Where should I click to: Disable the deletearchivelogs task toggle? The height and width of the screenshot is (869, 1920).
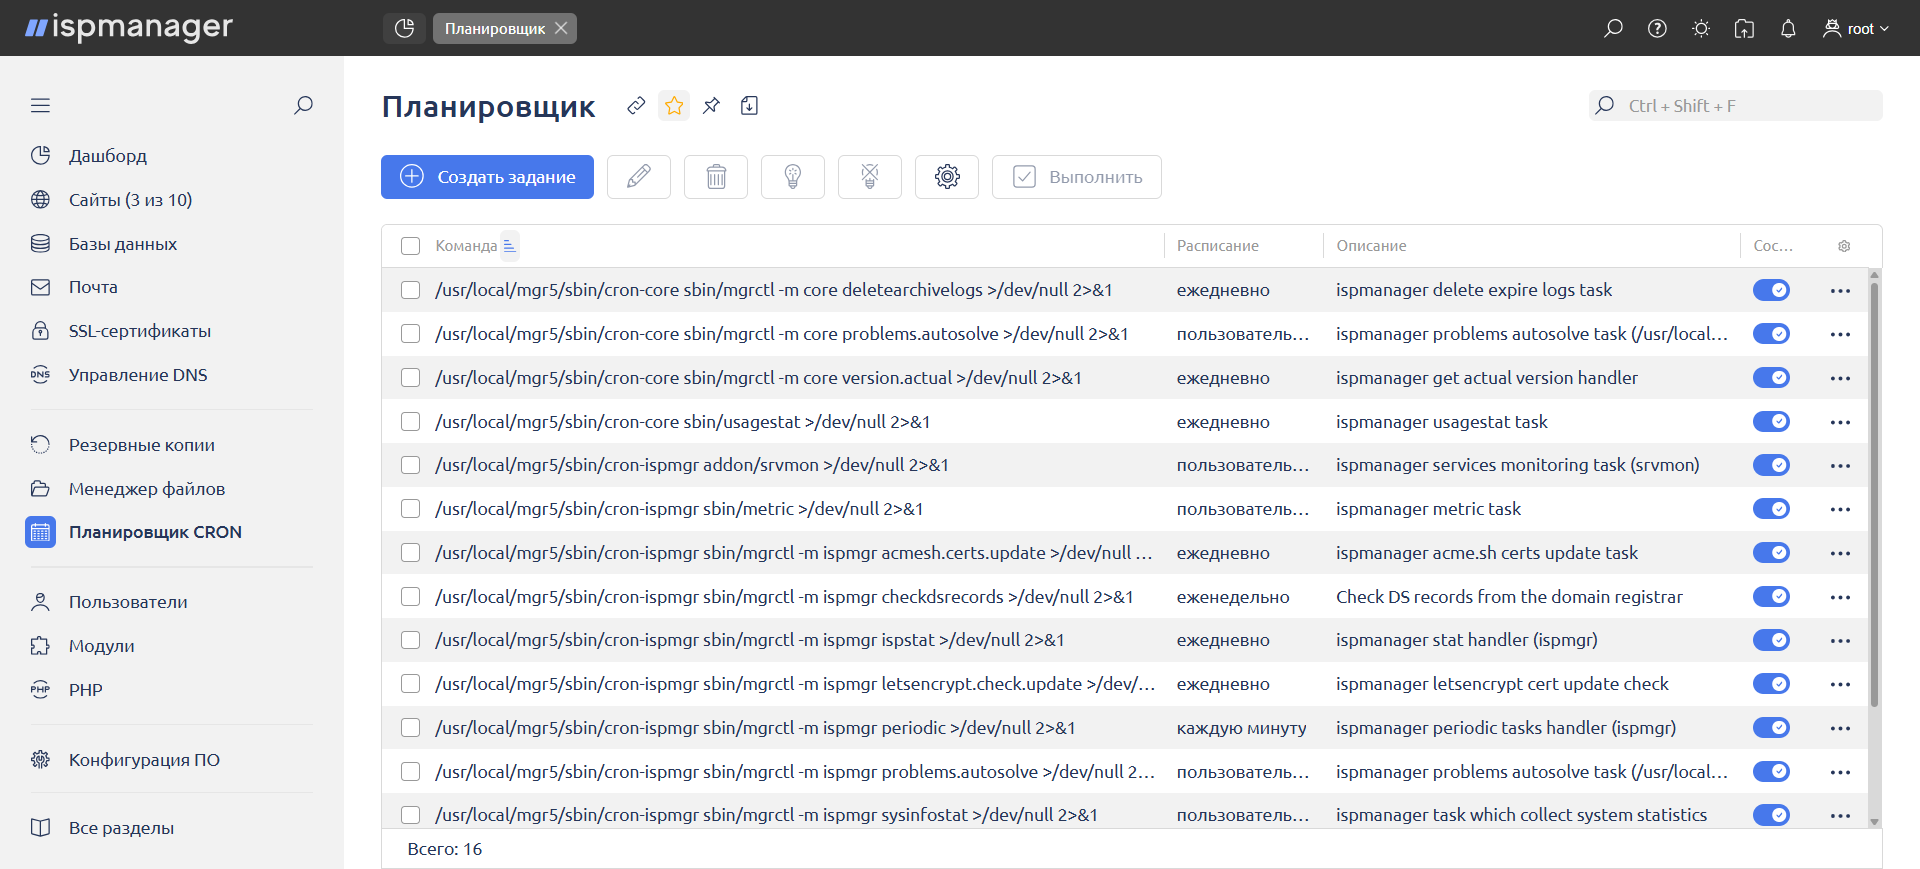(x=1771, y=290)
